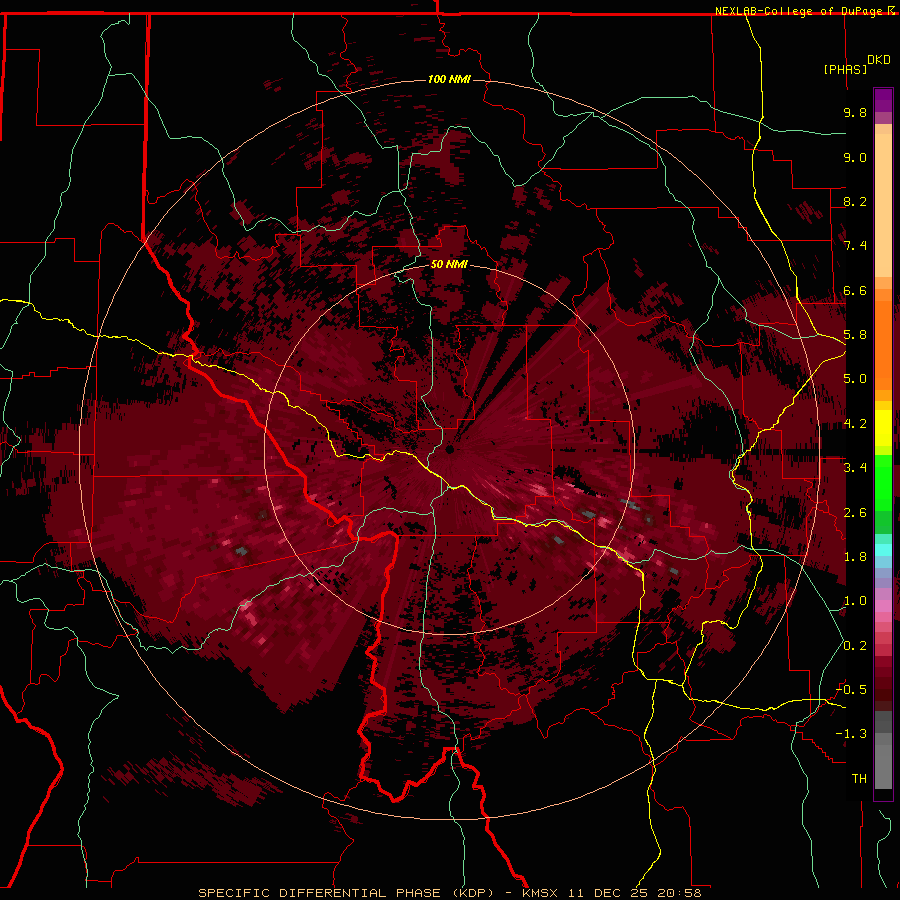Click the [PHAS] unit label
The height and width of the screenshot is (900, 900).
pos(845,69)
